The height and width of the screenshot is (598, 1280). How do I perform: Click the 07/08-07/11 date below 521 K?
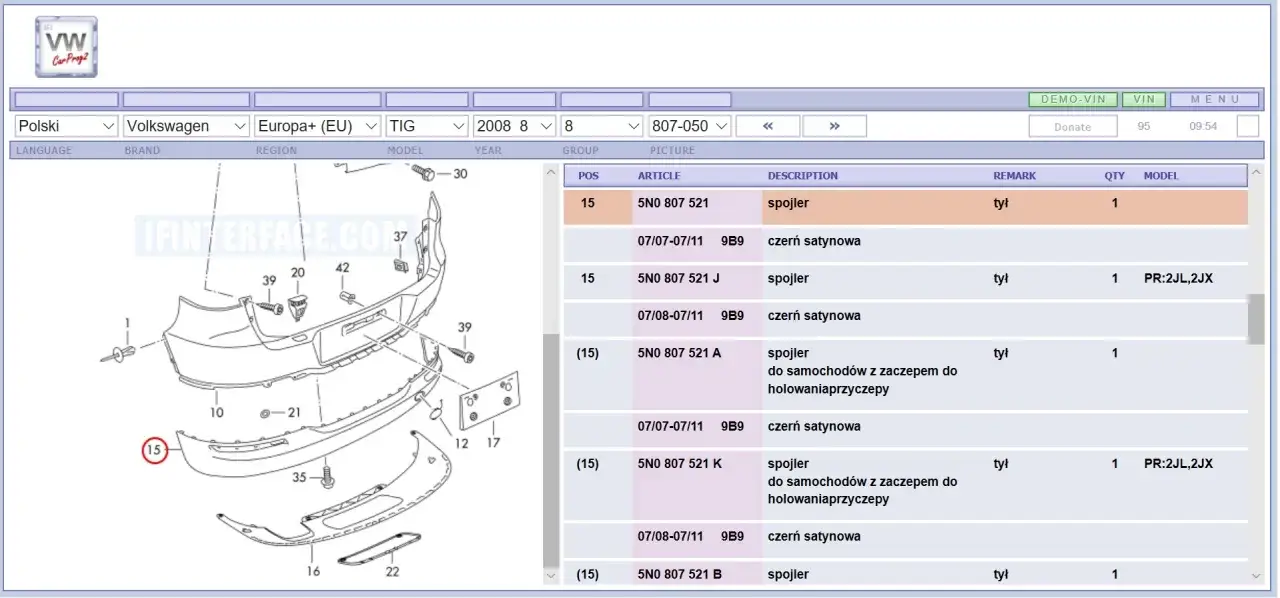[x=670, y=537]
